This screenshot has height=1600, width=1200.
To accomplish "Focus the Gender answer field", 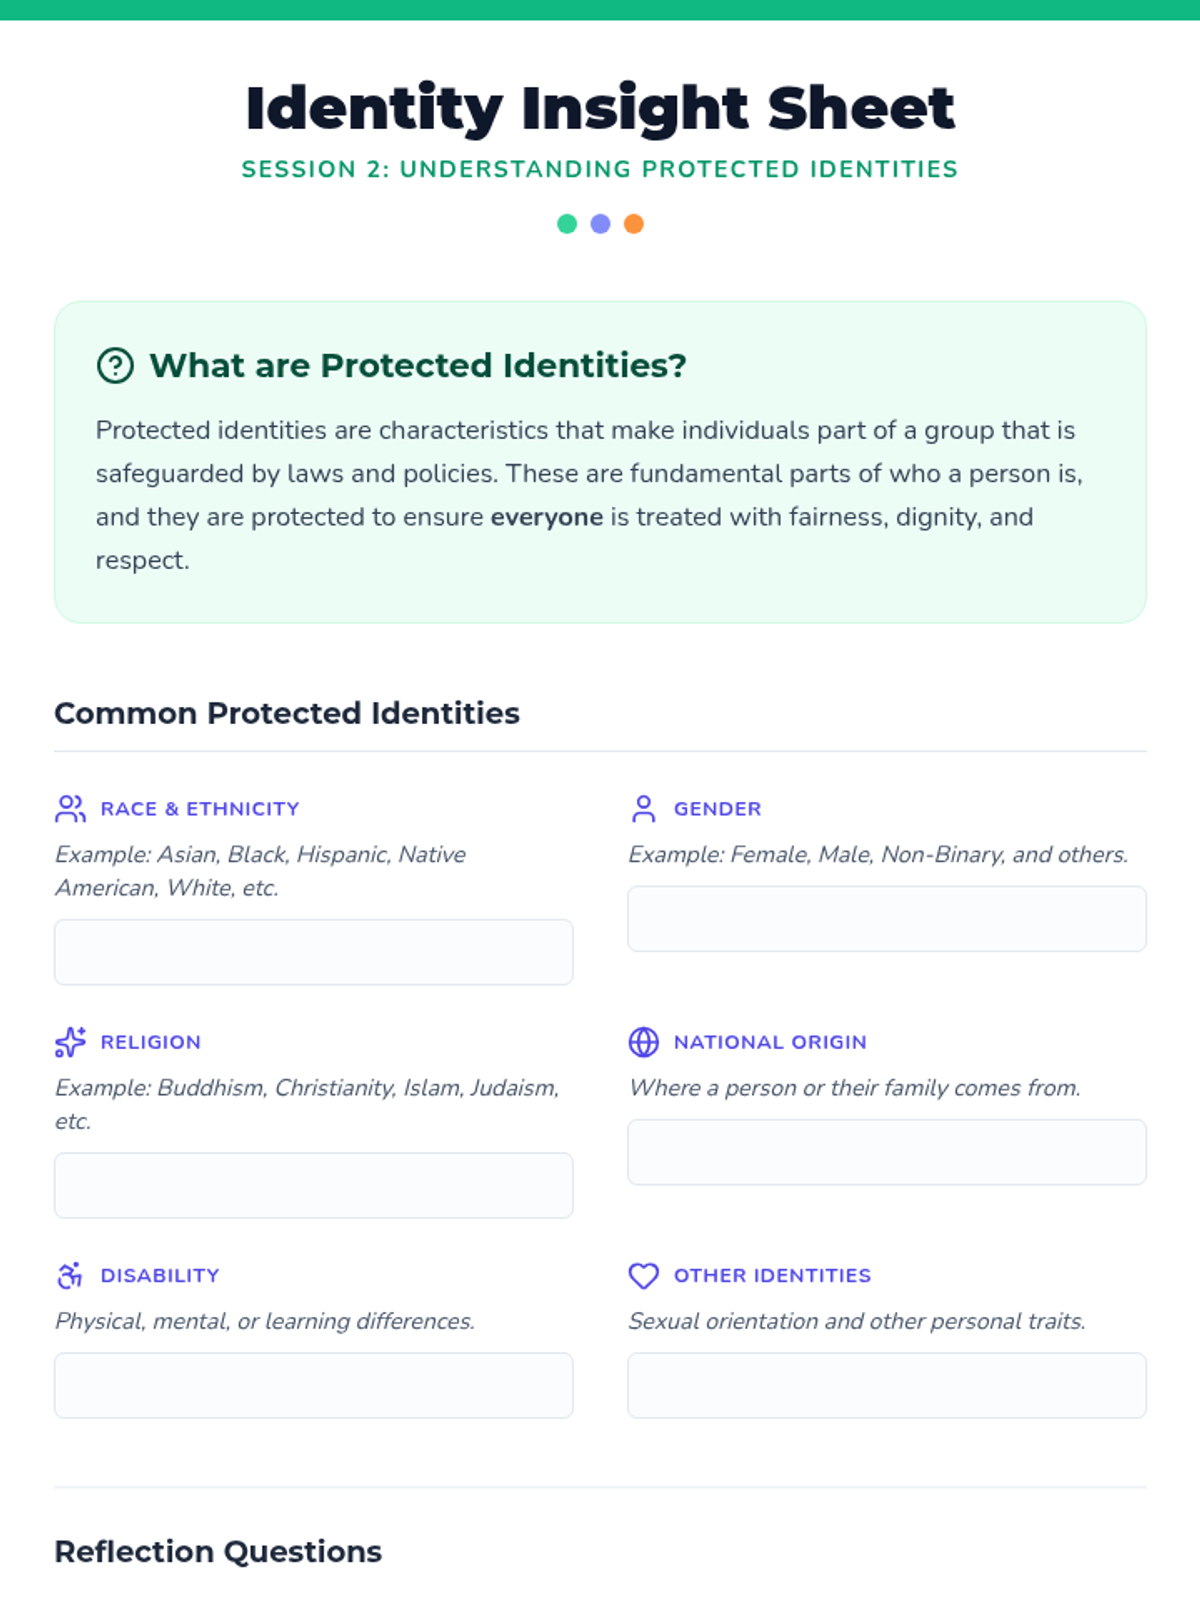I will click(887, 918).
